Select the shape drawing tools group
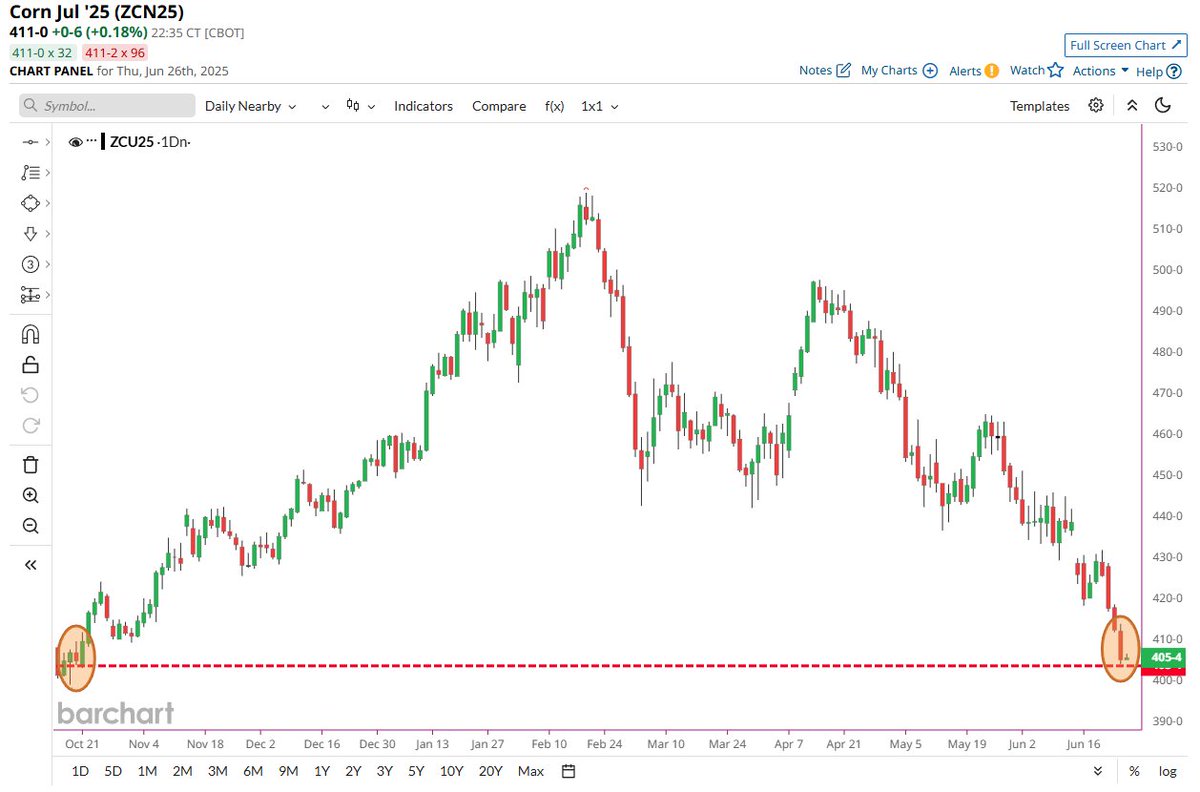1200x792 pixels. coord(31,203)
